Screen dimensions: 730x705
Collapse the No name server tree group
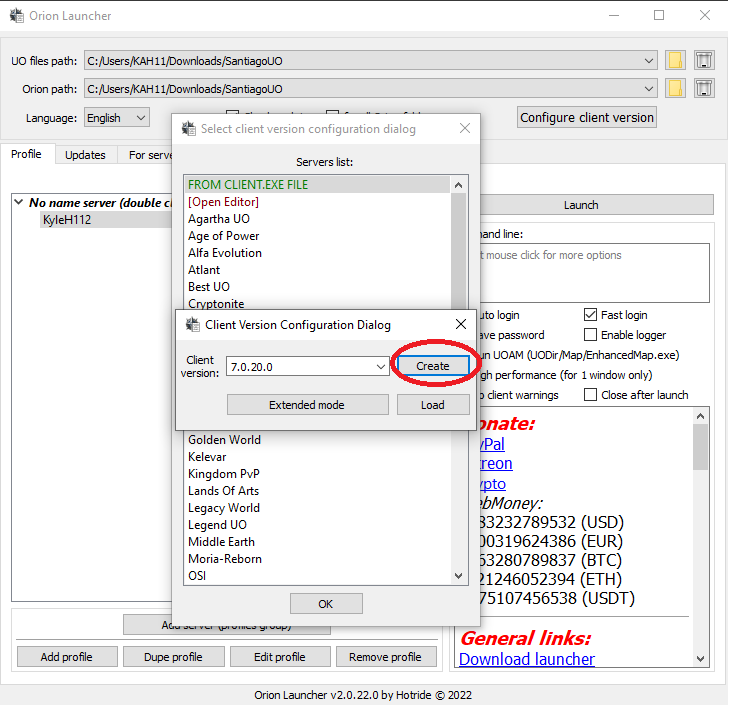[19, 203]
